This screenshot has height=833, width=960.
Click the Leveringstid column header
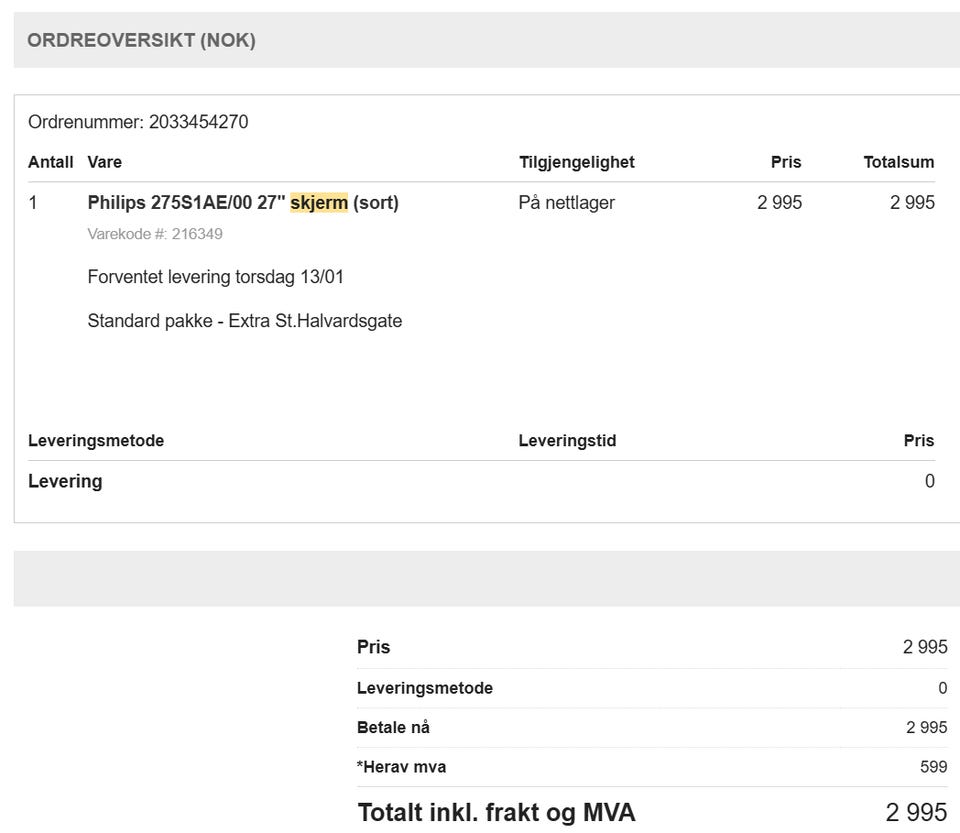pyautogui.click(x=567, y=440)
